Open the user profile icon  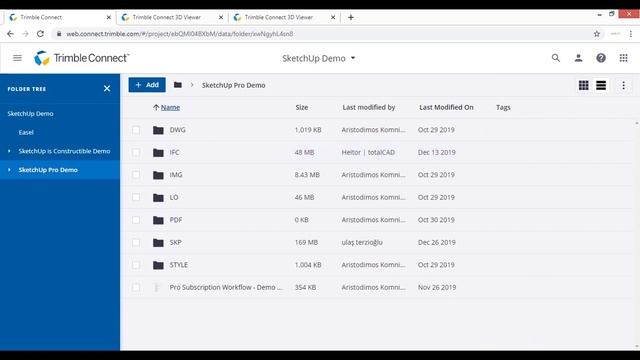point(578,58)
